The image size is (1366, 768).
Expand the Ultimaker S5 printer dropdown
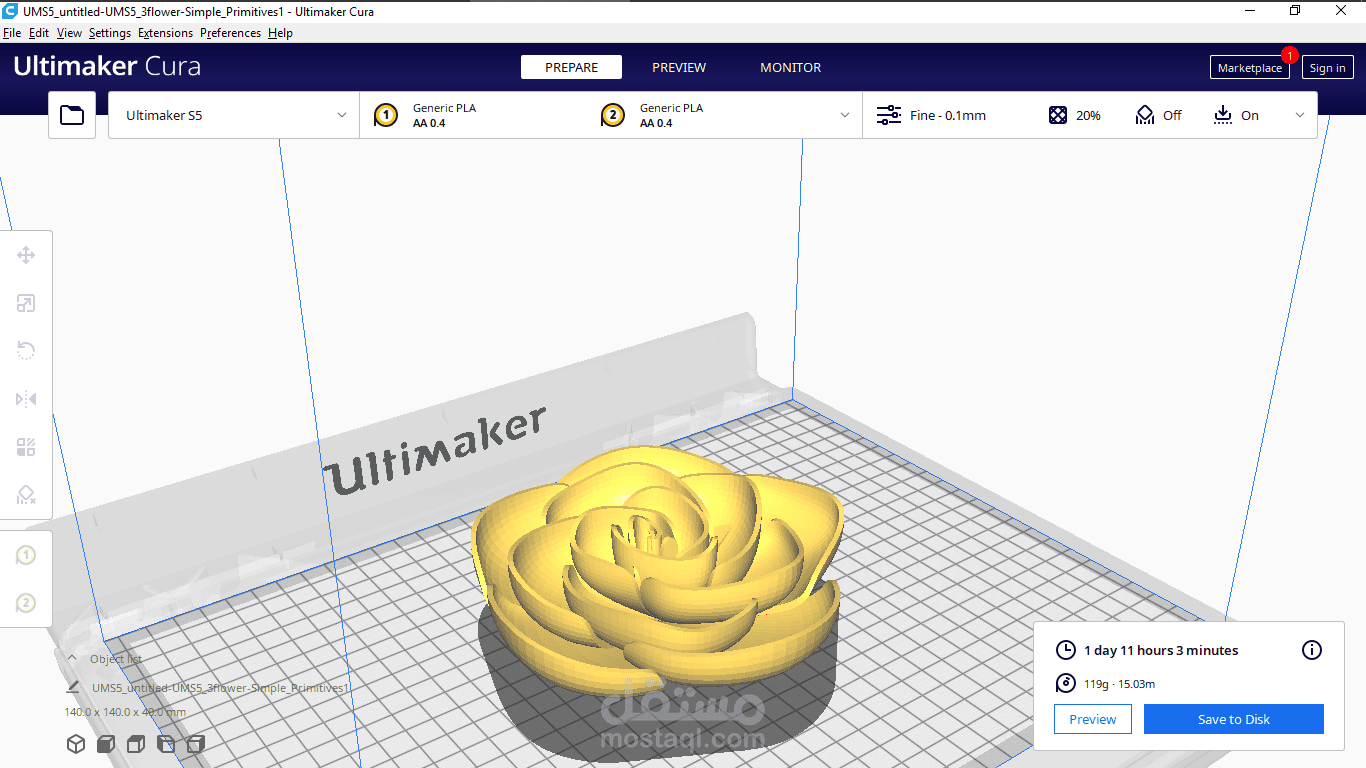[234, 115]
